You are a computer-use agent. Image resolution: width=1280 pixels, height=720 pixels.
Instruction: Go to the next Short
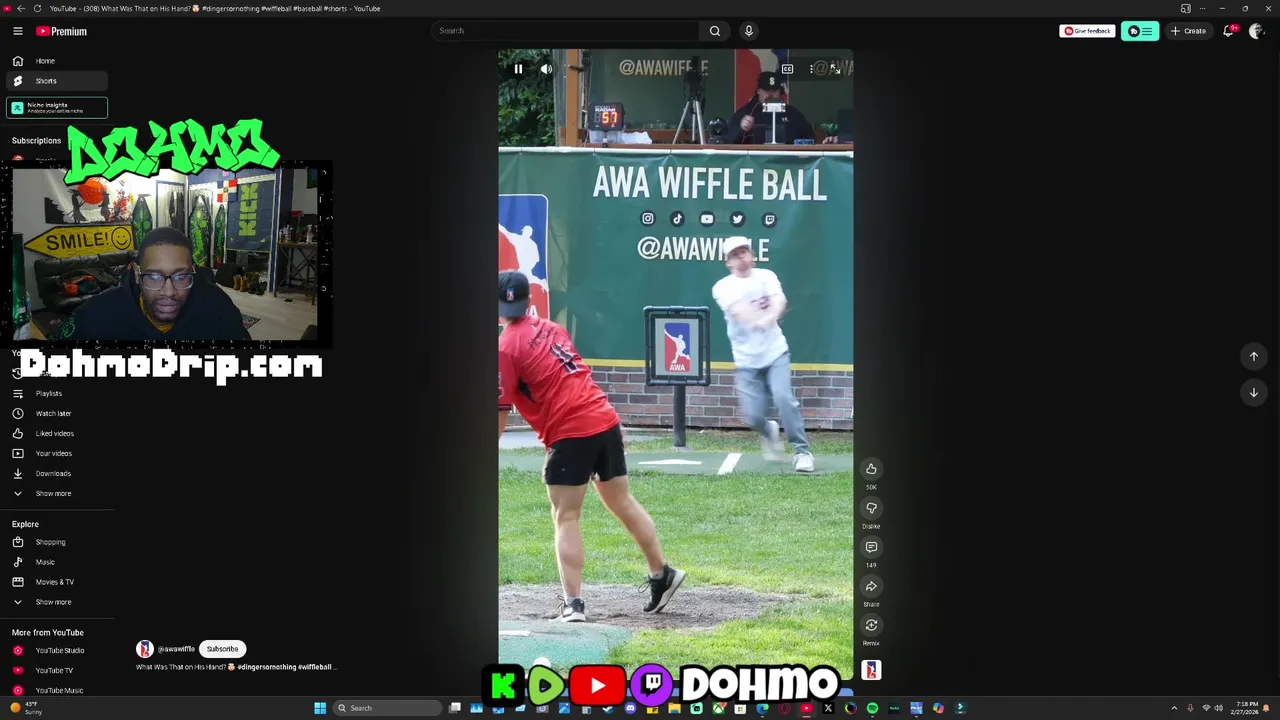point(1253,393)
